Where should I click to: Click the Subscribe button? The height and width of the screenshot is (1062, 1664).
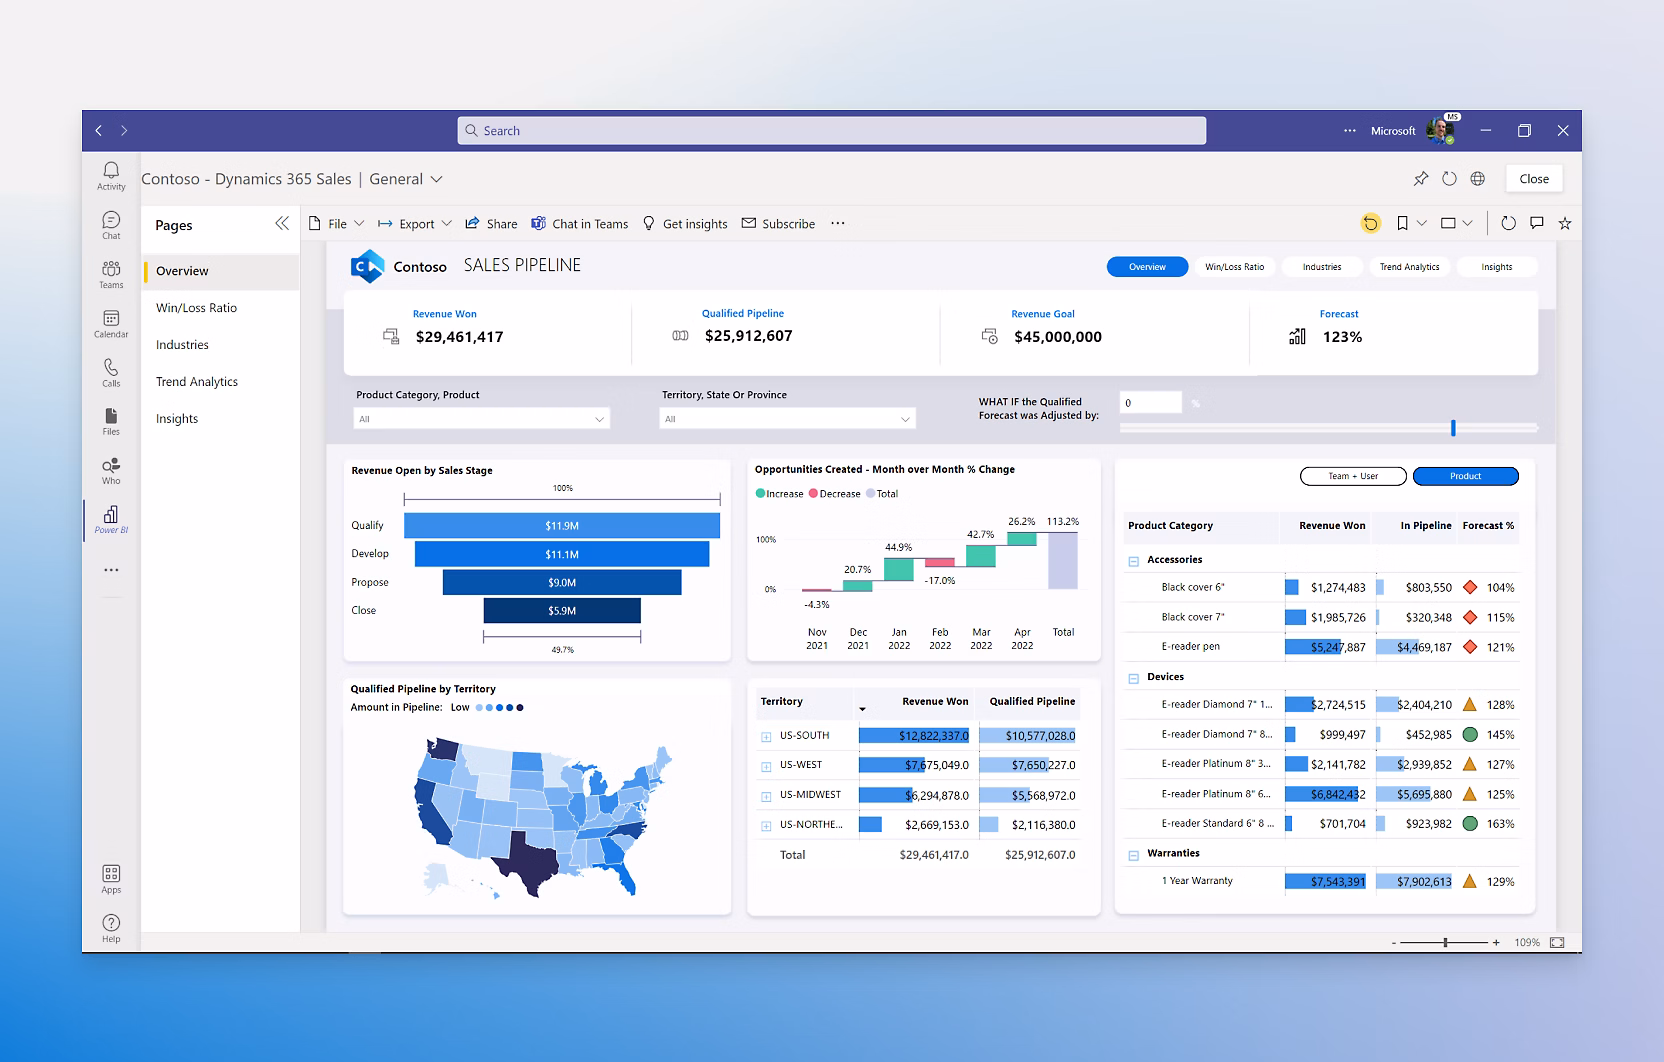[778, 224]
